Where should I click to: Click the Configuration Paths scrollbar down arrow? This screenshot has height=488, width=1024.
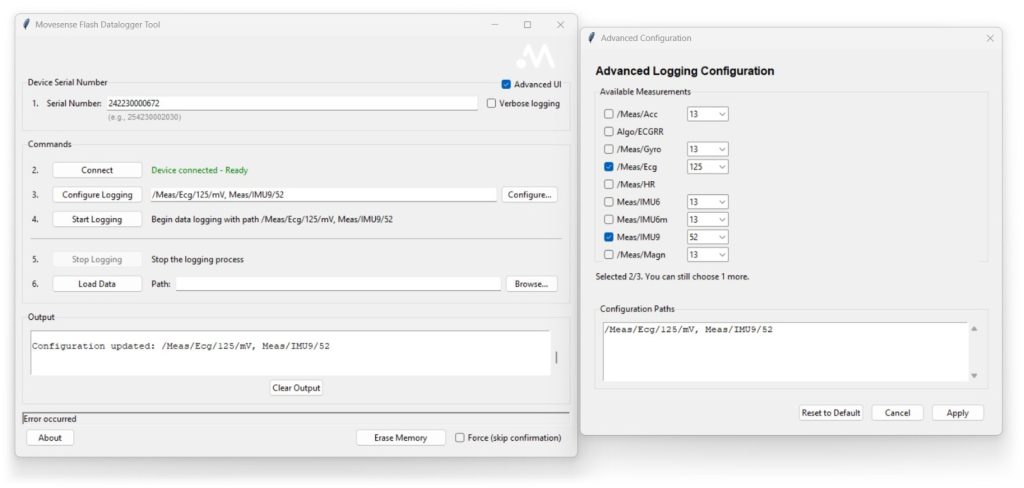tap(974, 375)
